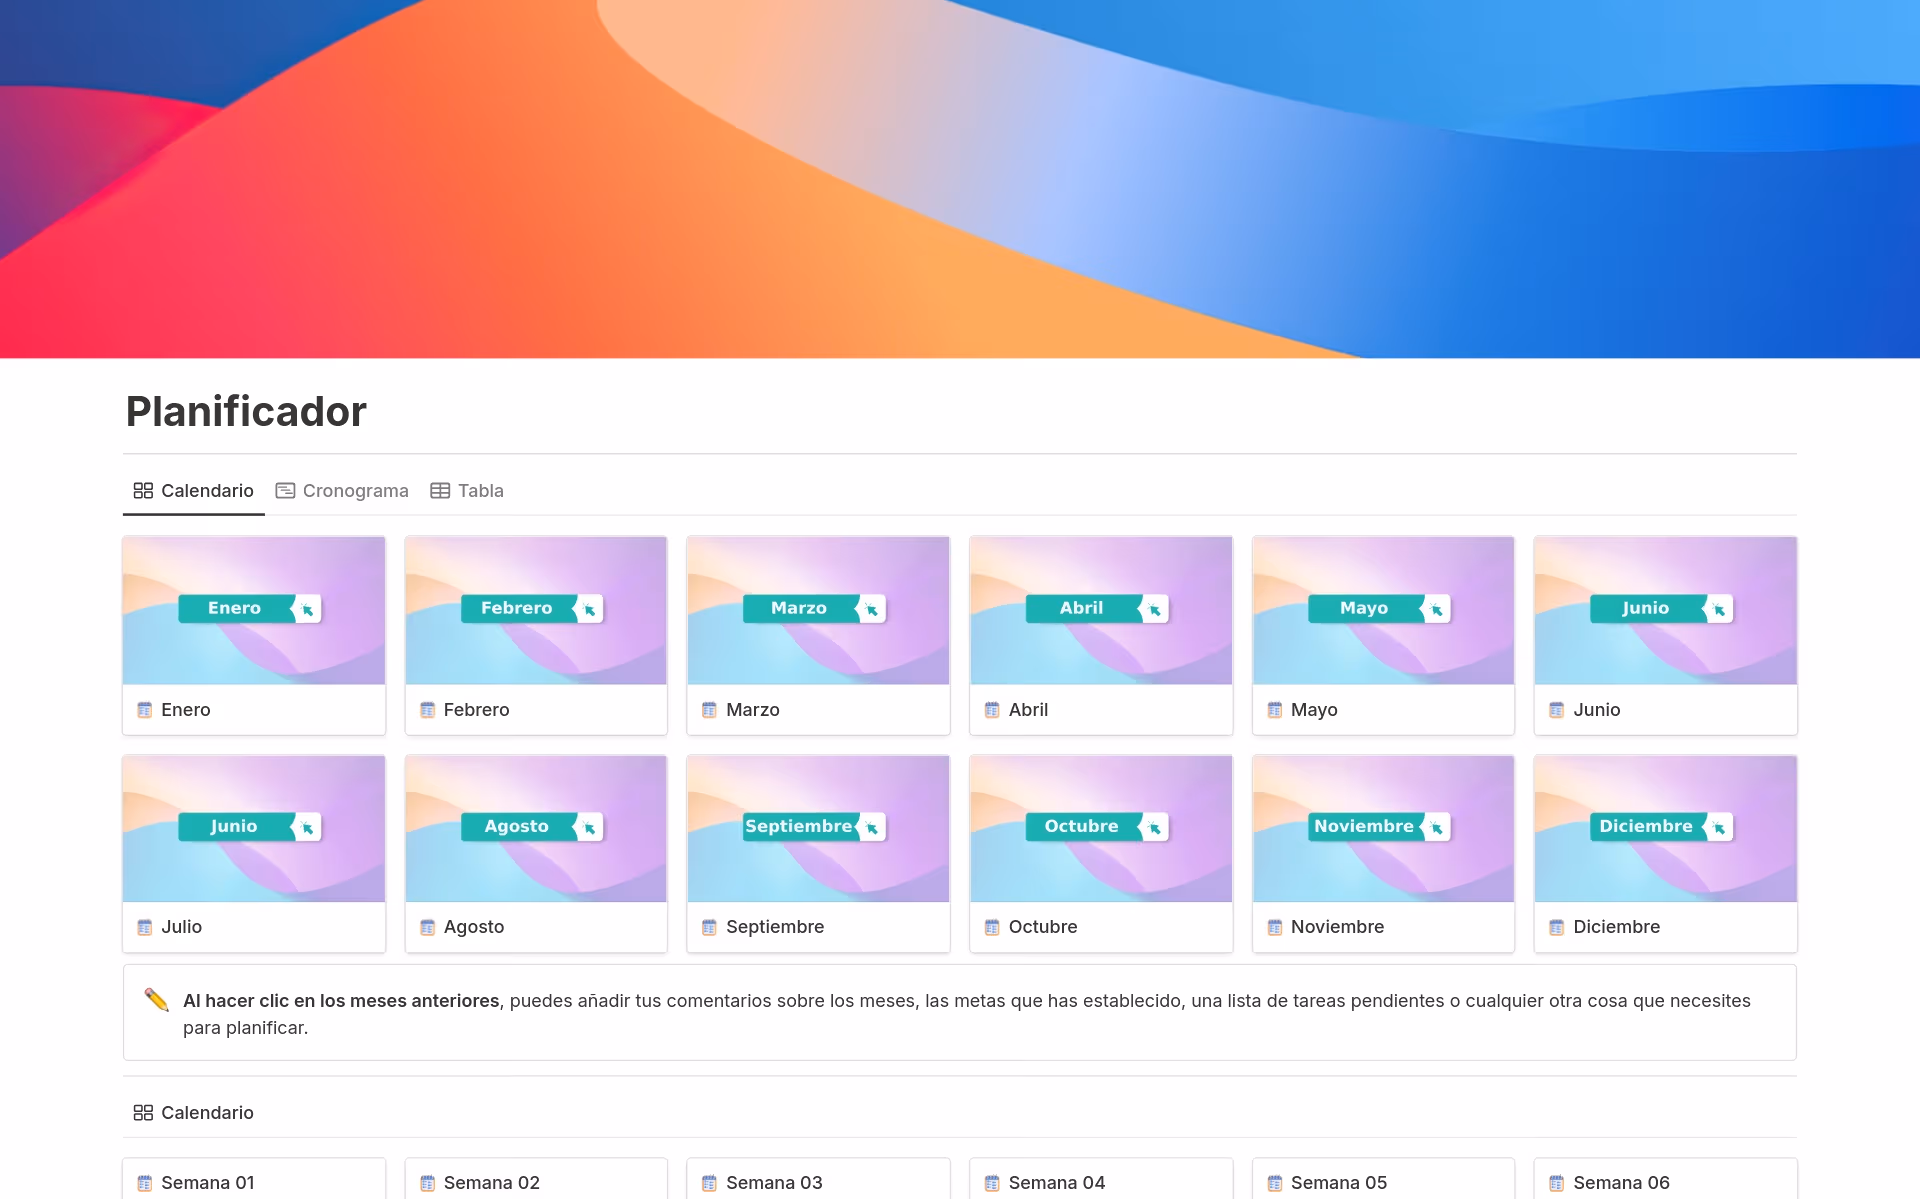Click the table icon next to Tabla

tap(440, 491)
